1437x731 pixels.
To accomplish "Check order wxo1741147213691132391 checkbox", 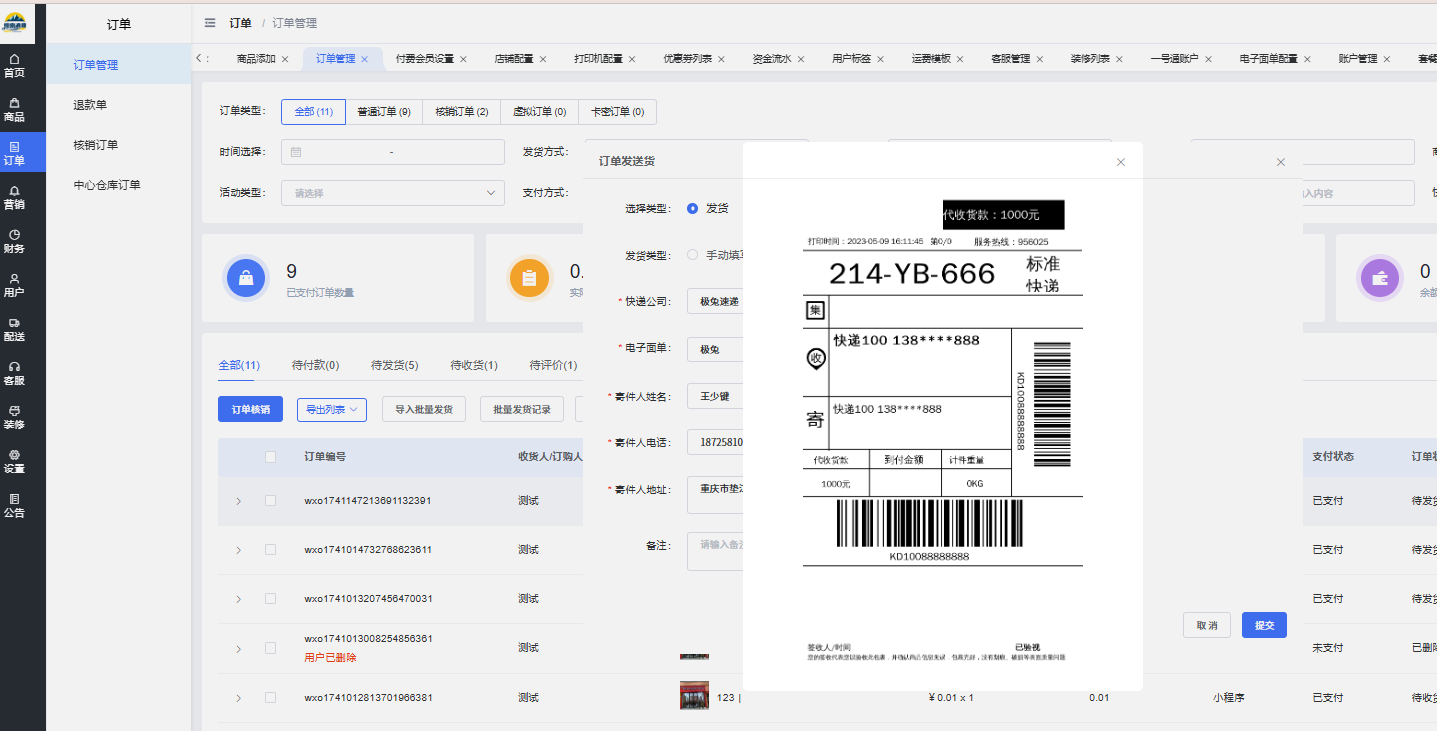I will coord(270,501).
